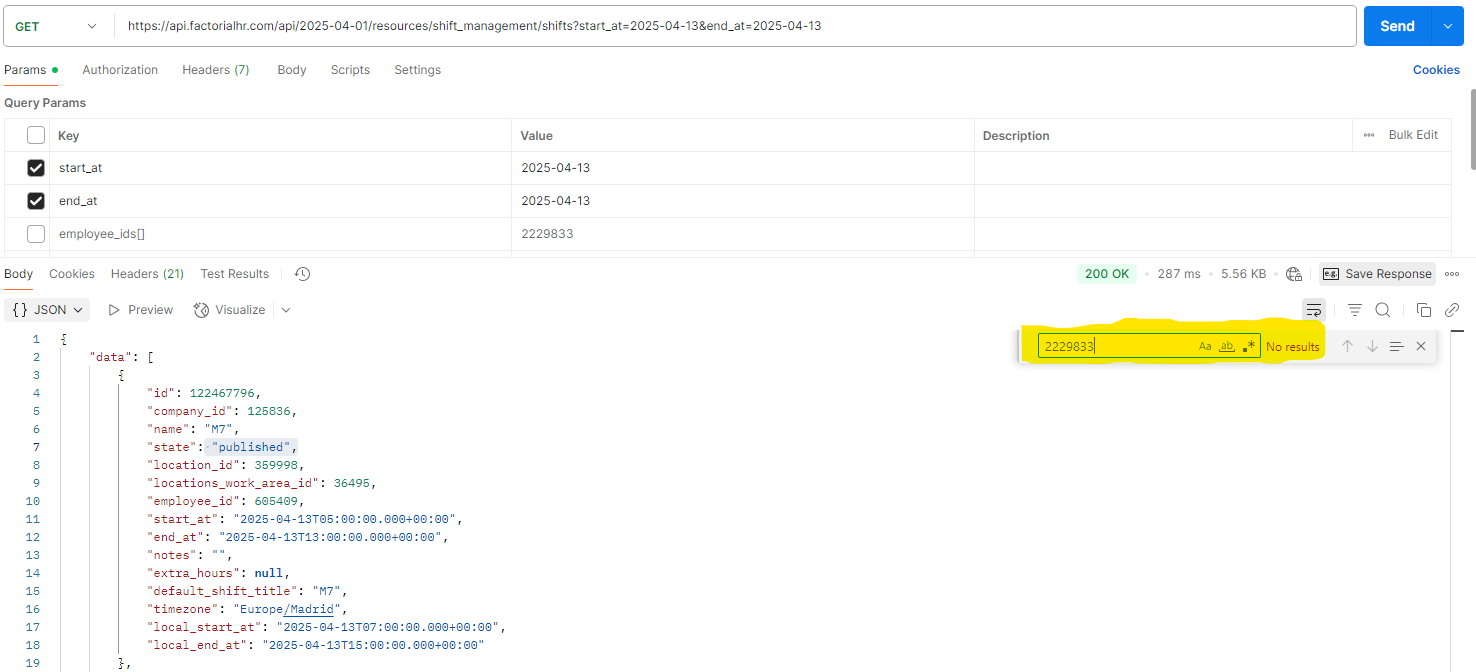The height and width of the screenshot is (672, 1476).
Task: Close the find box
Action: click(1421, 346)
